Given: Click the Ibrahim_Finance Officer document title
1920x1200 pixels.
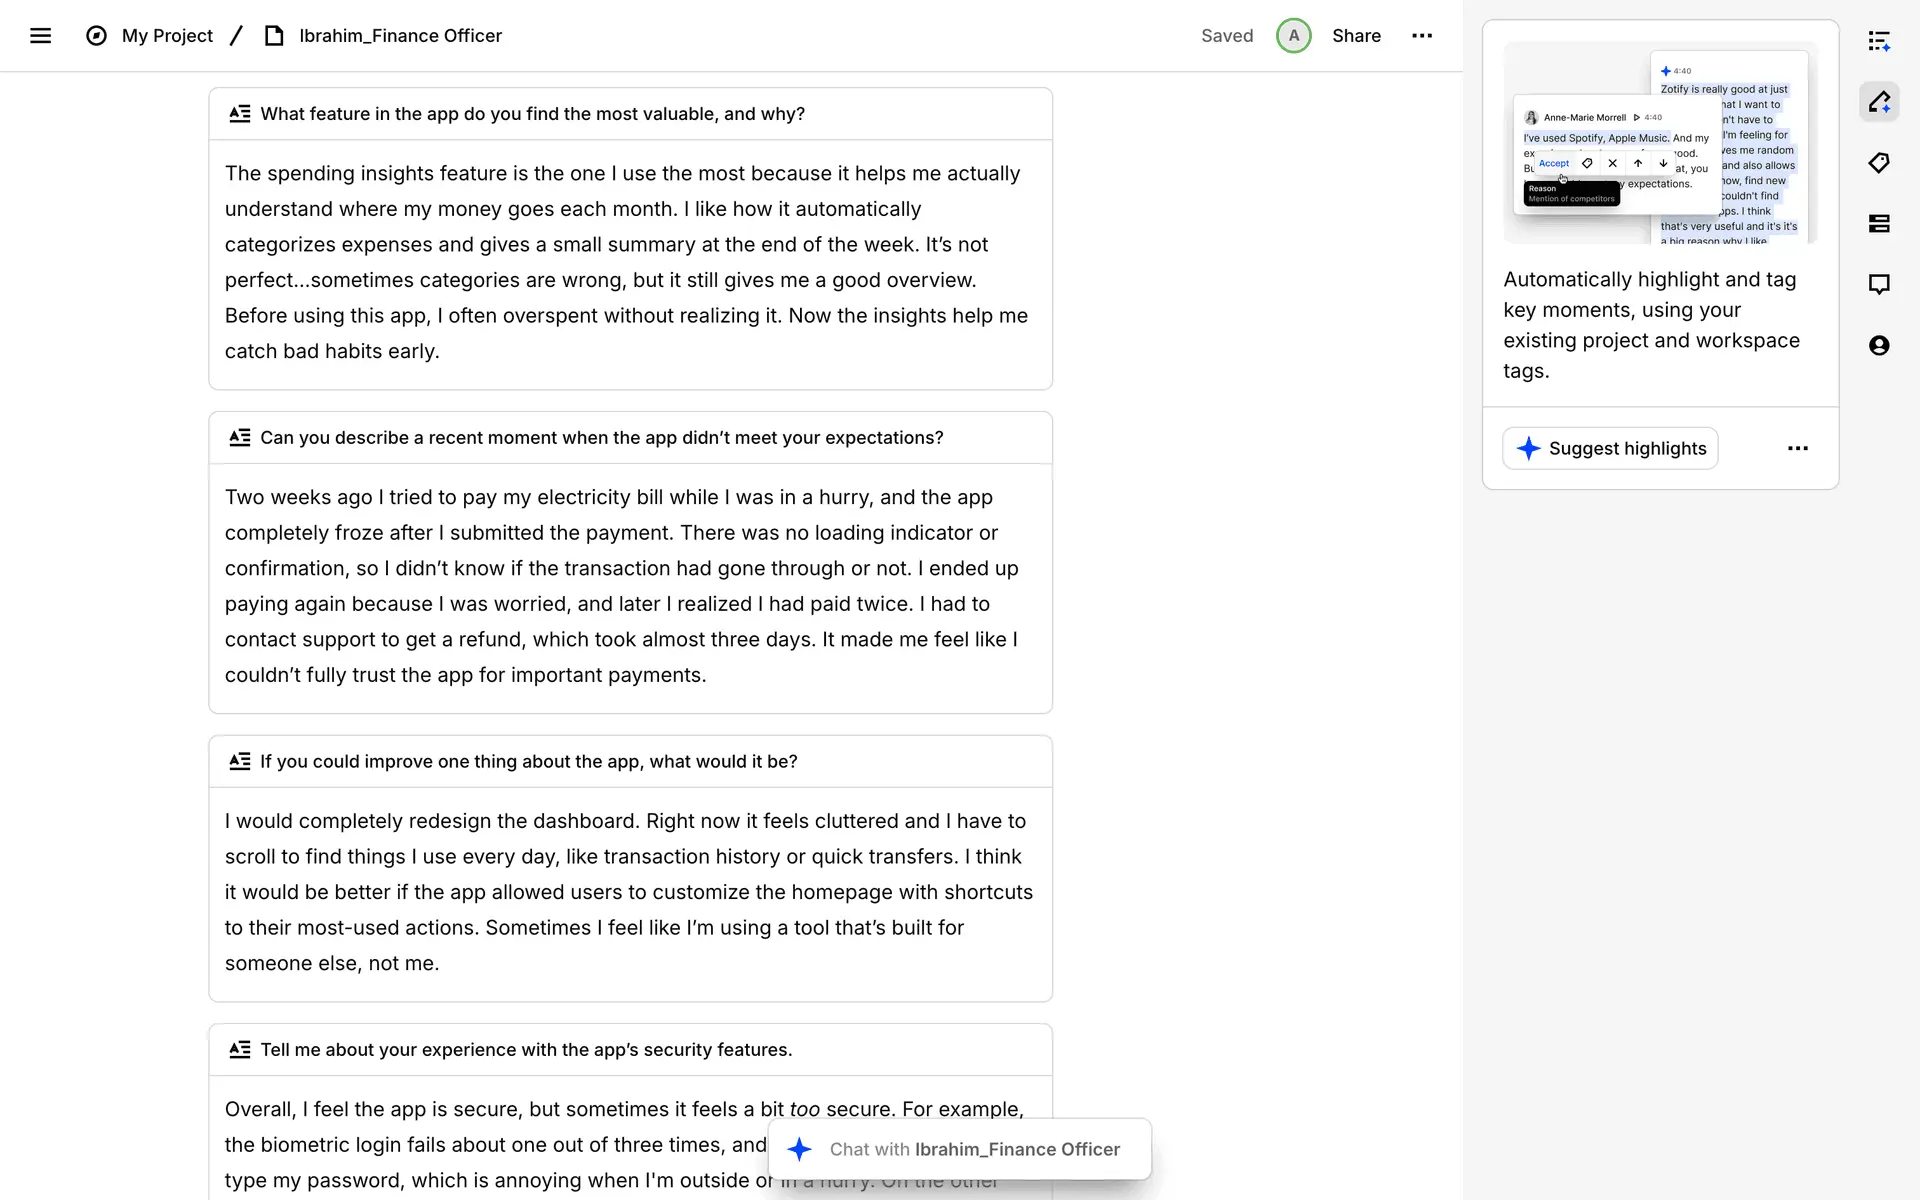Looking at the screenshot, I should 400,36.
